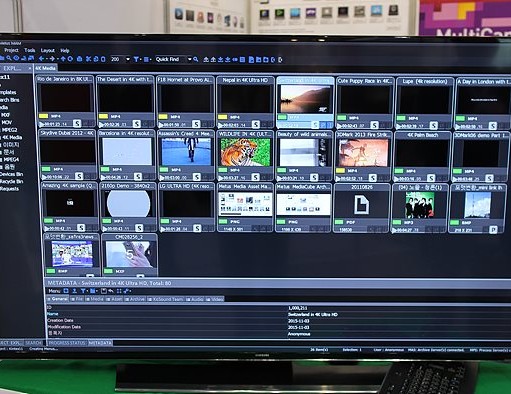Click the filter funnel icon in main toolbar
This screenshot has height=394, width=511.
(x=136, y=59)
